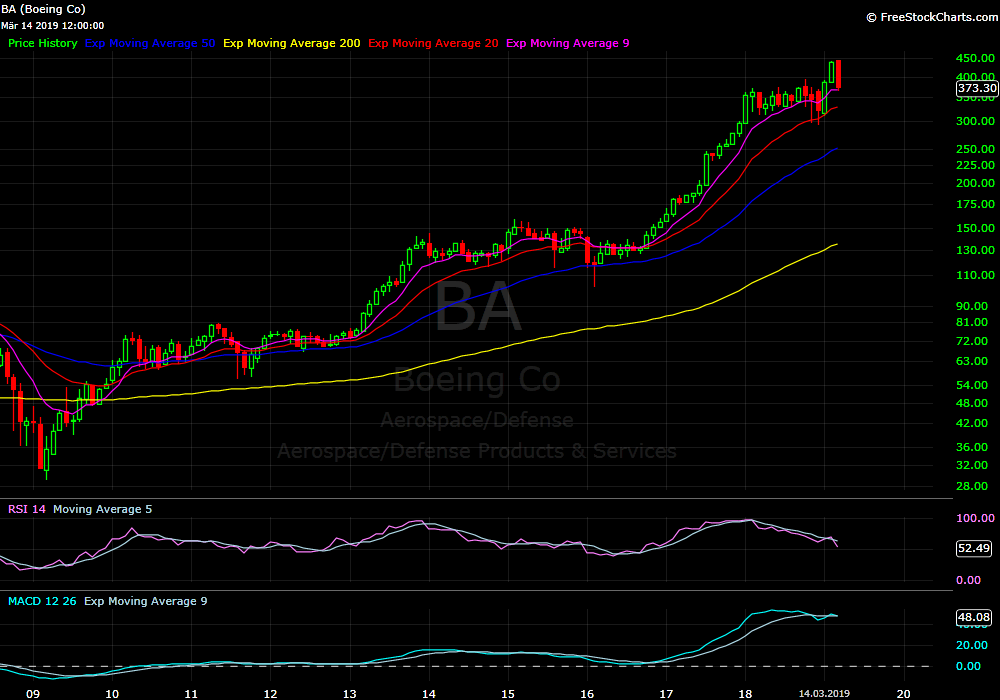Click the year 20 on time axis
1000x700 pixels.
(x=904, y=694)
